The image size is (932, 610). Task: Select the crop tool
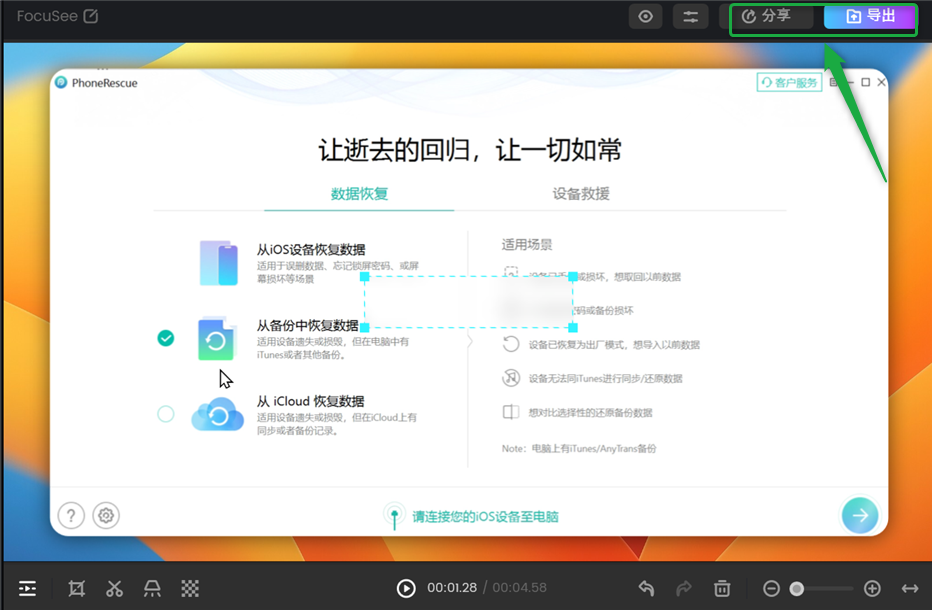(x=77, y=589)
